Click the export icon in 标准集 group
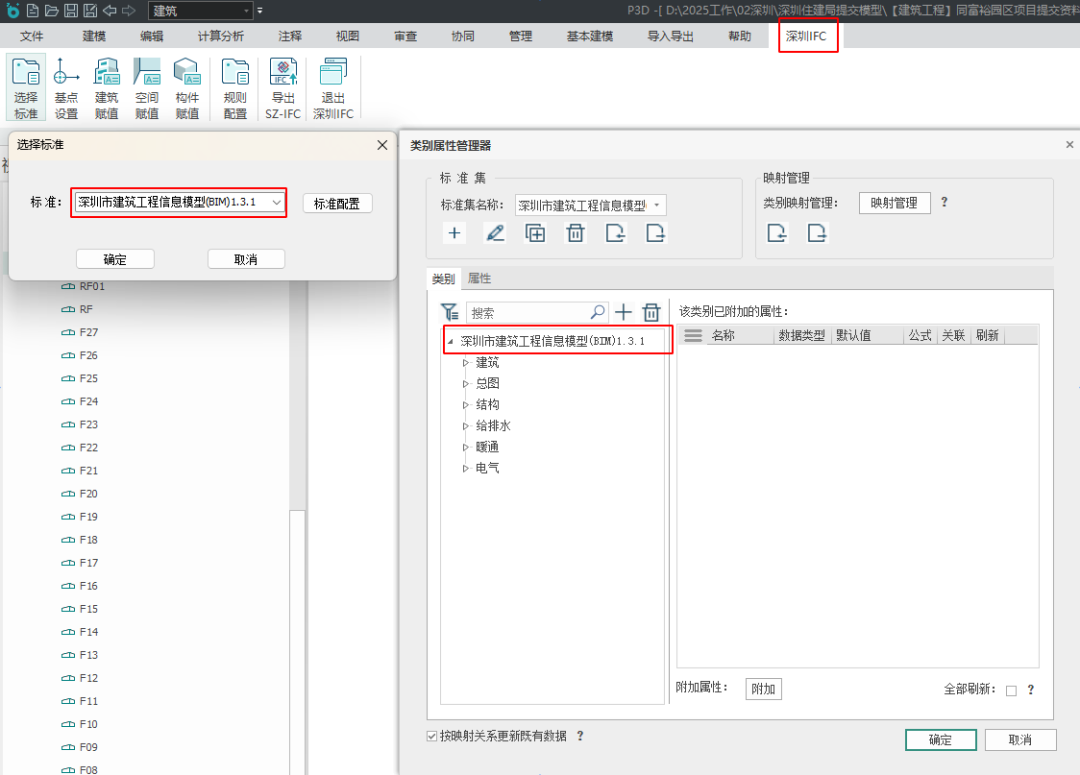The height and width of the screenshot is (775, 1080). pyautogui.click(x=656, y=233)
